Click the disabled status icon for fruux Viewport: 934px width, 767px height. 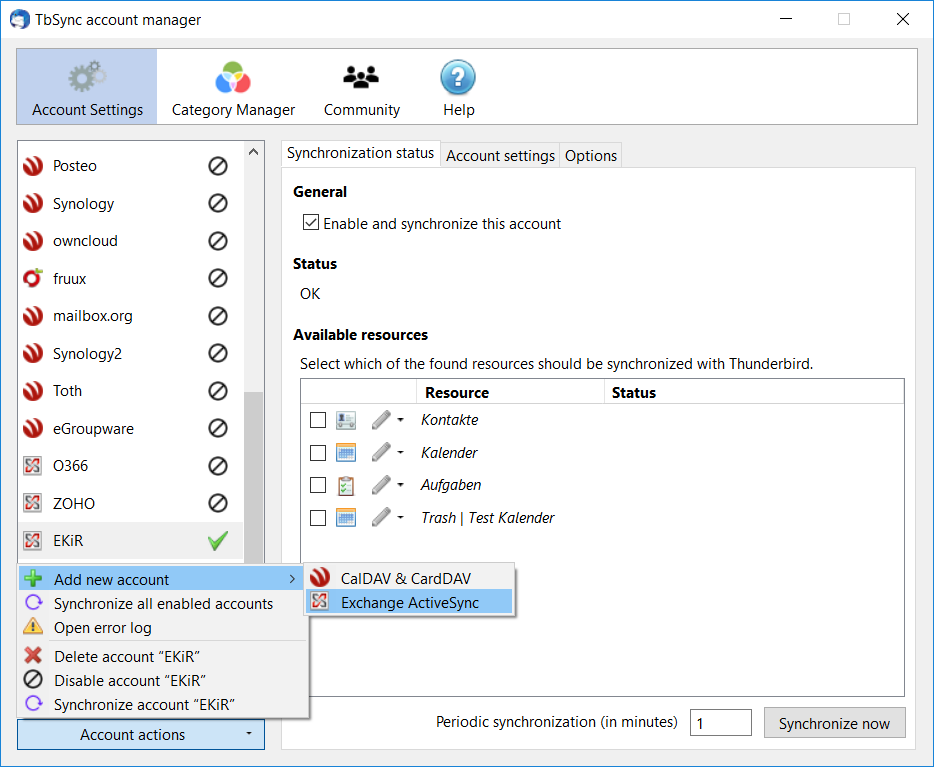[218, 278]
